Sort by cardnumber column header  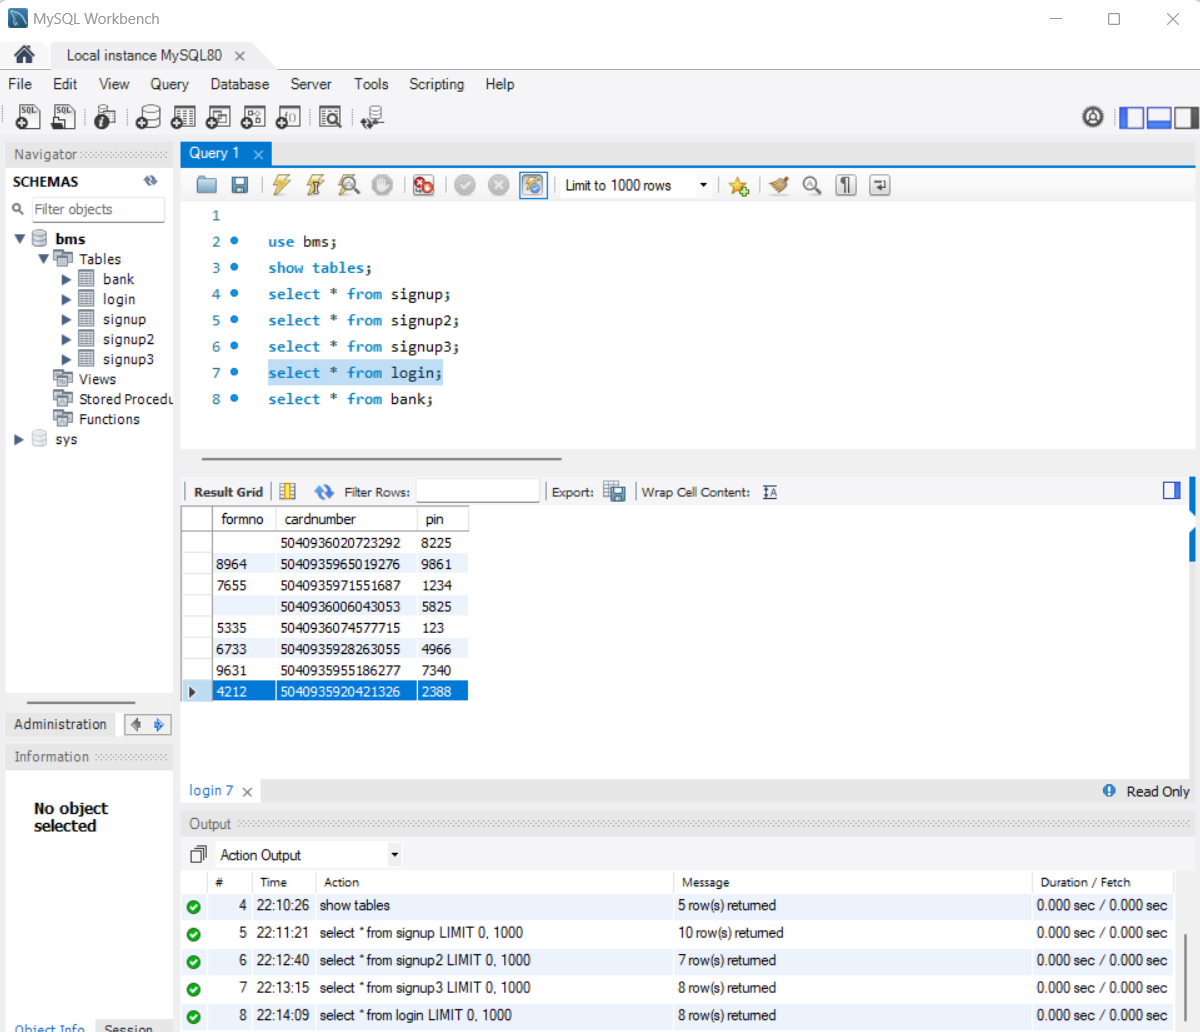click(x=346, y=519)
